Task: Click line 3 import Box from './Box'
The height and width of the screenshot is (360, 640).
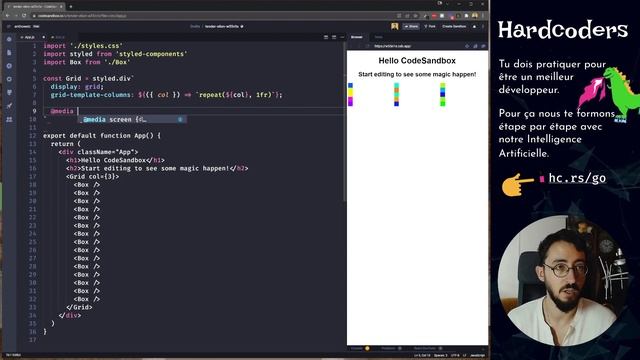Action: 87,62
